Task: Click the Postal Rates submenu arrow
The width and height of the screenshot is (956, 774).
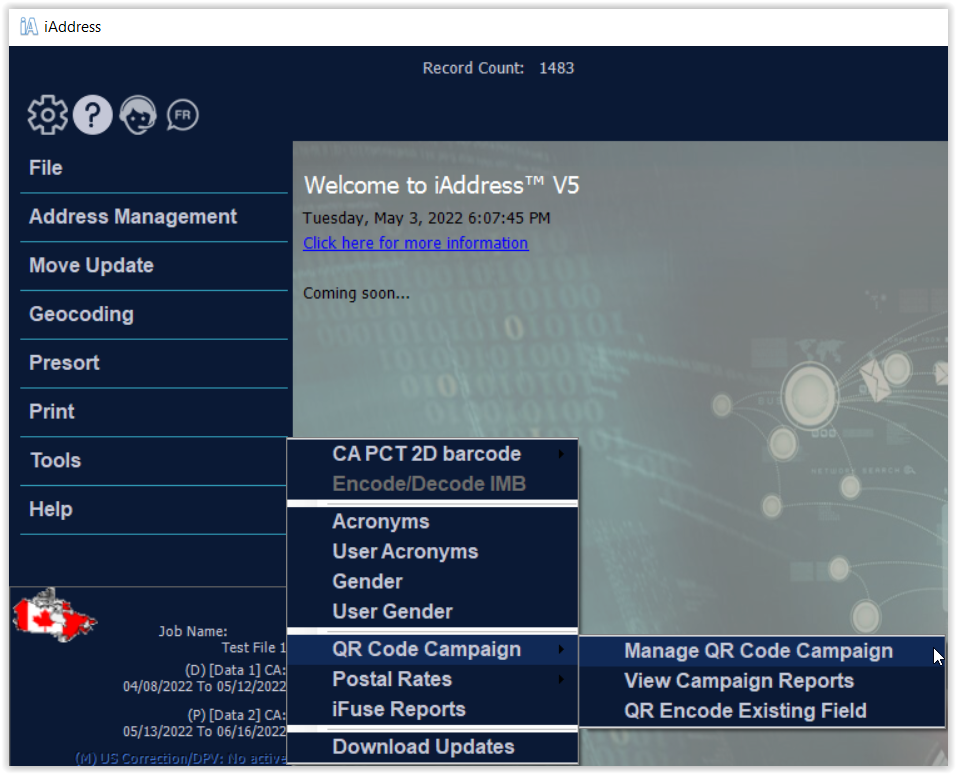Action: pos(561,679)
